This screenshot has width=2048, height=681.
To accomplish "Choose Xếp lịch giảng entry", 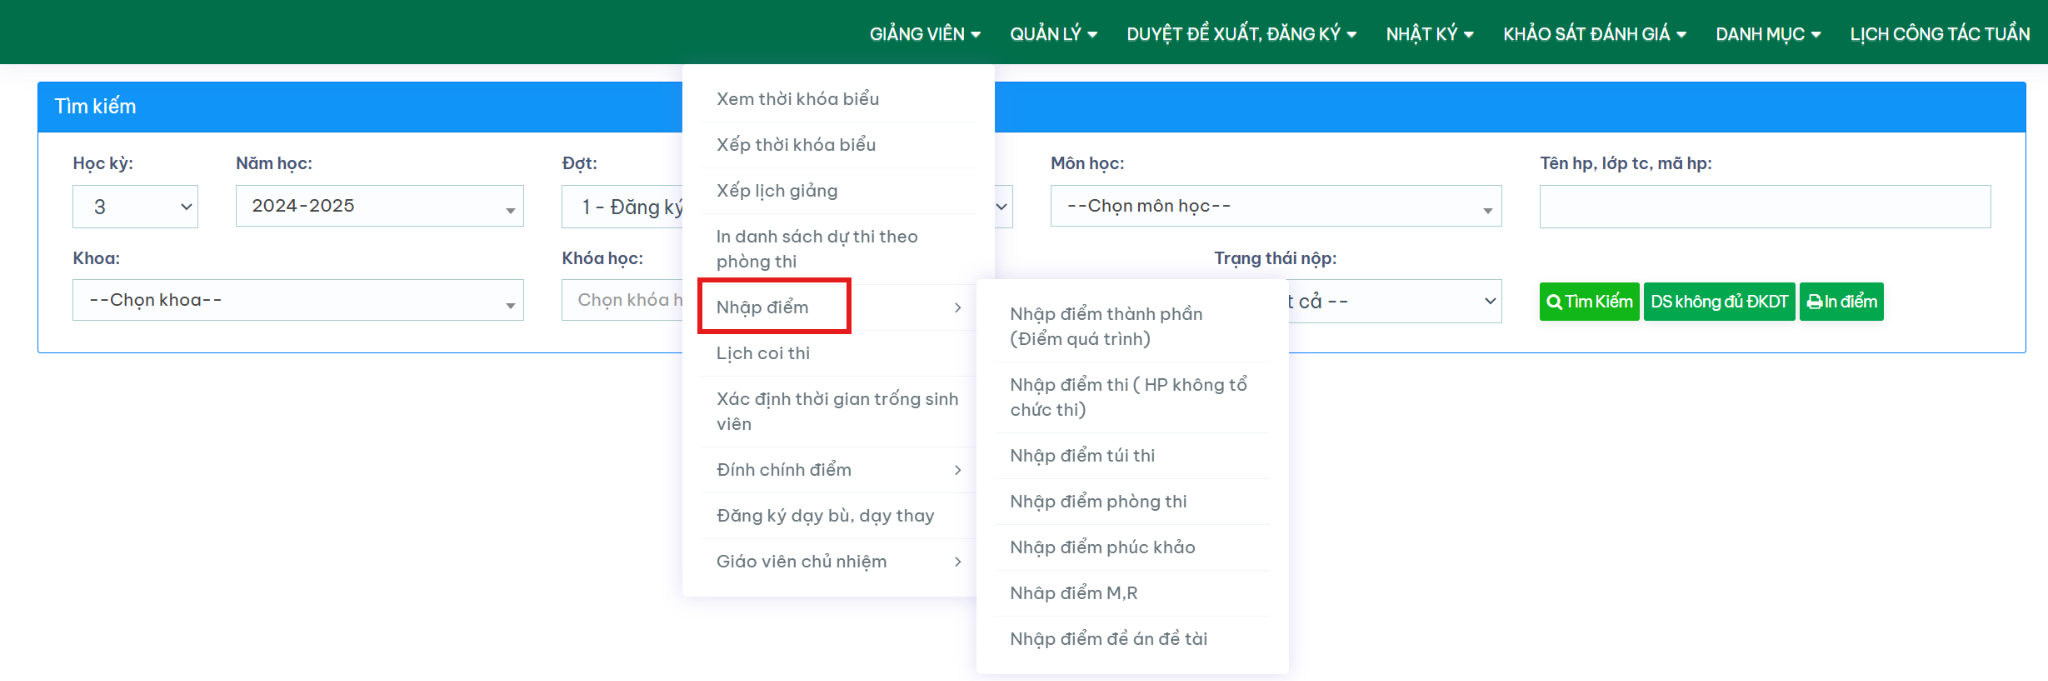I will coord(838,191).
